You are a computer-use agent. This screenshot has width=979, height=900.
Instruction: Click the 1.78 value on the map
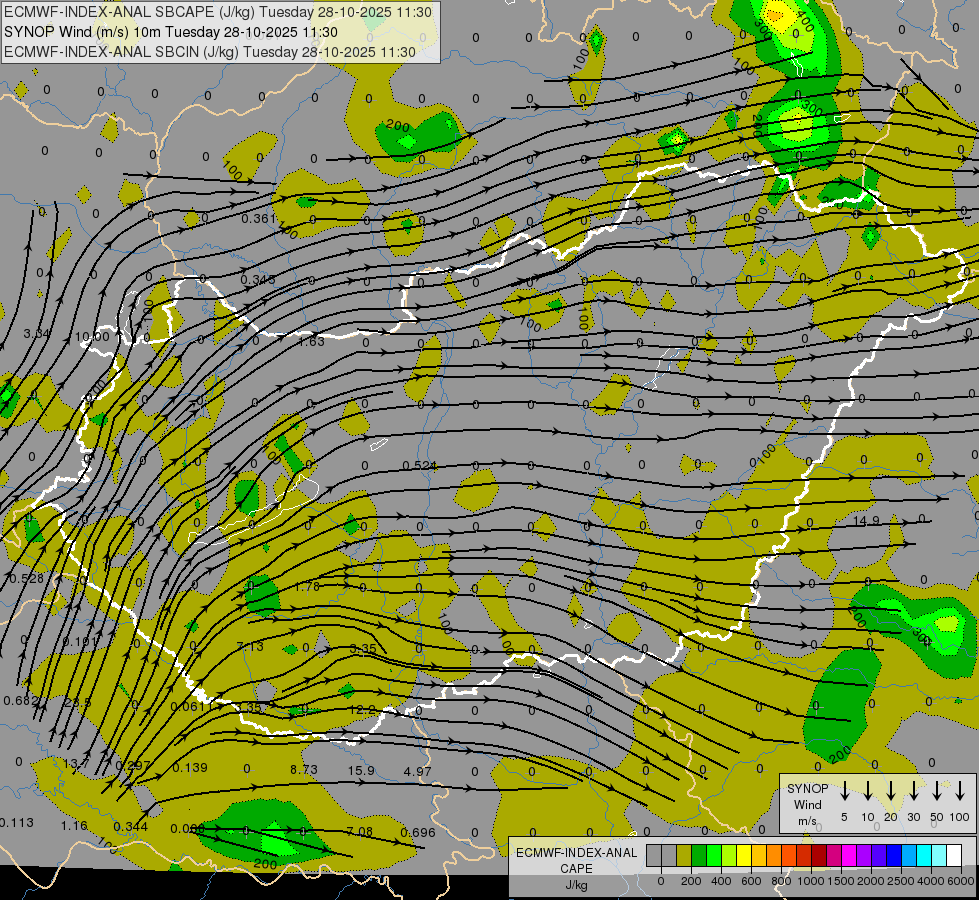(307, 586)
